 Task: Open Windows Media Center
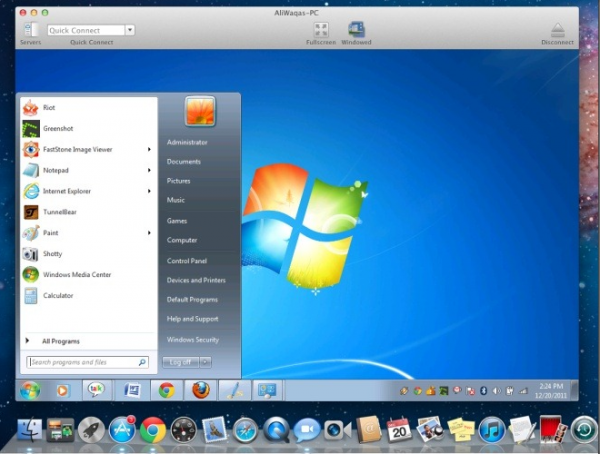pos(86,274)
